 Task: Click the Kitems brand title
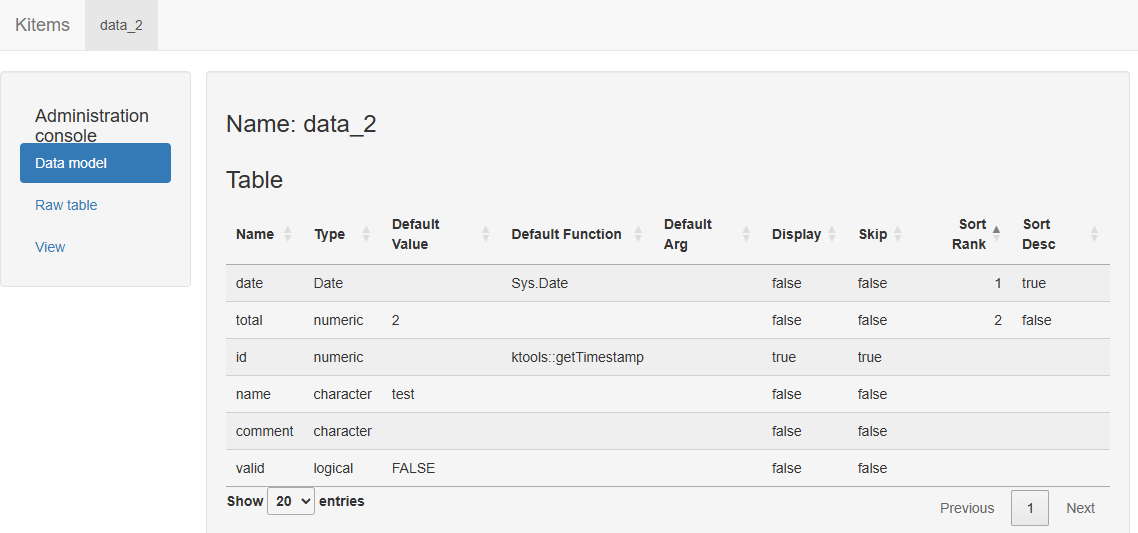click(x=42, y=25)
